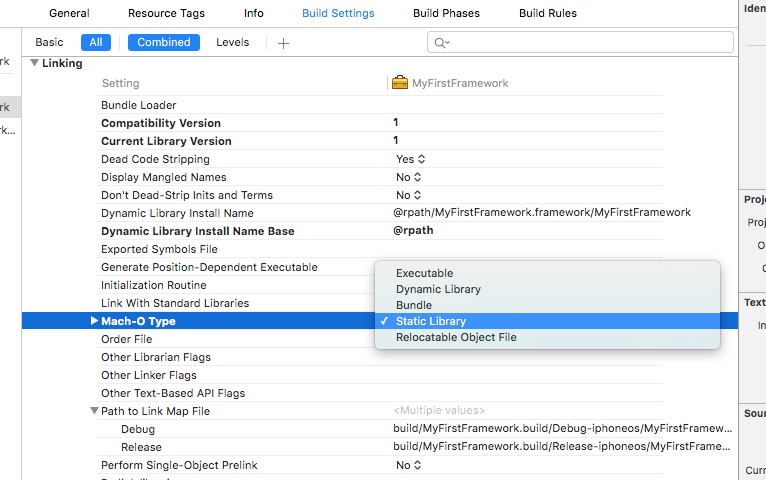The height and width of the screenshot is (480, 766).
Task: Choose Executable from Mach-O menu
Action: coord(547,273)
